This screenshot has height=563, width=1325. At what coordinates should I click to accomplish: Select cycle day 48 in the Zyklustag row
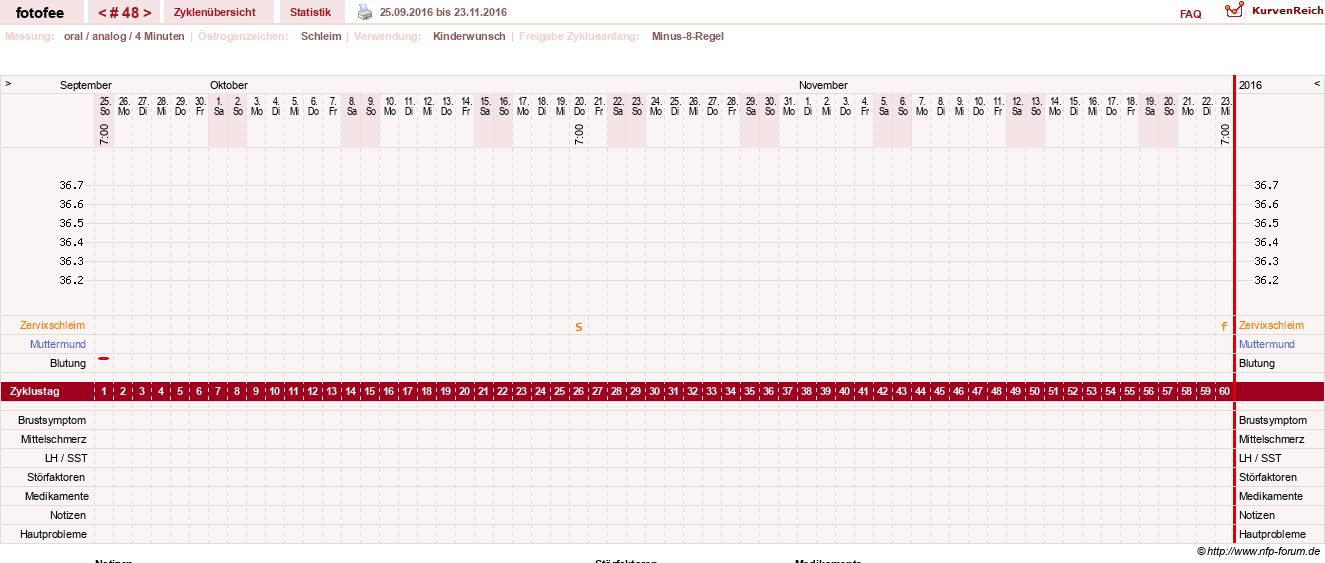click(x=997, y=391)
